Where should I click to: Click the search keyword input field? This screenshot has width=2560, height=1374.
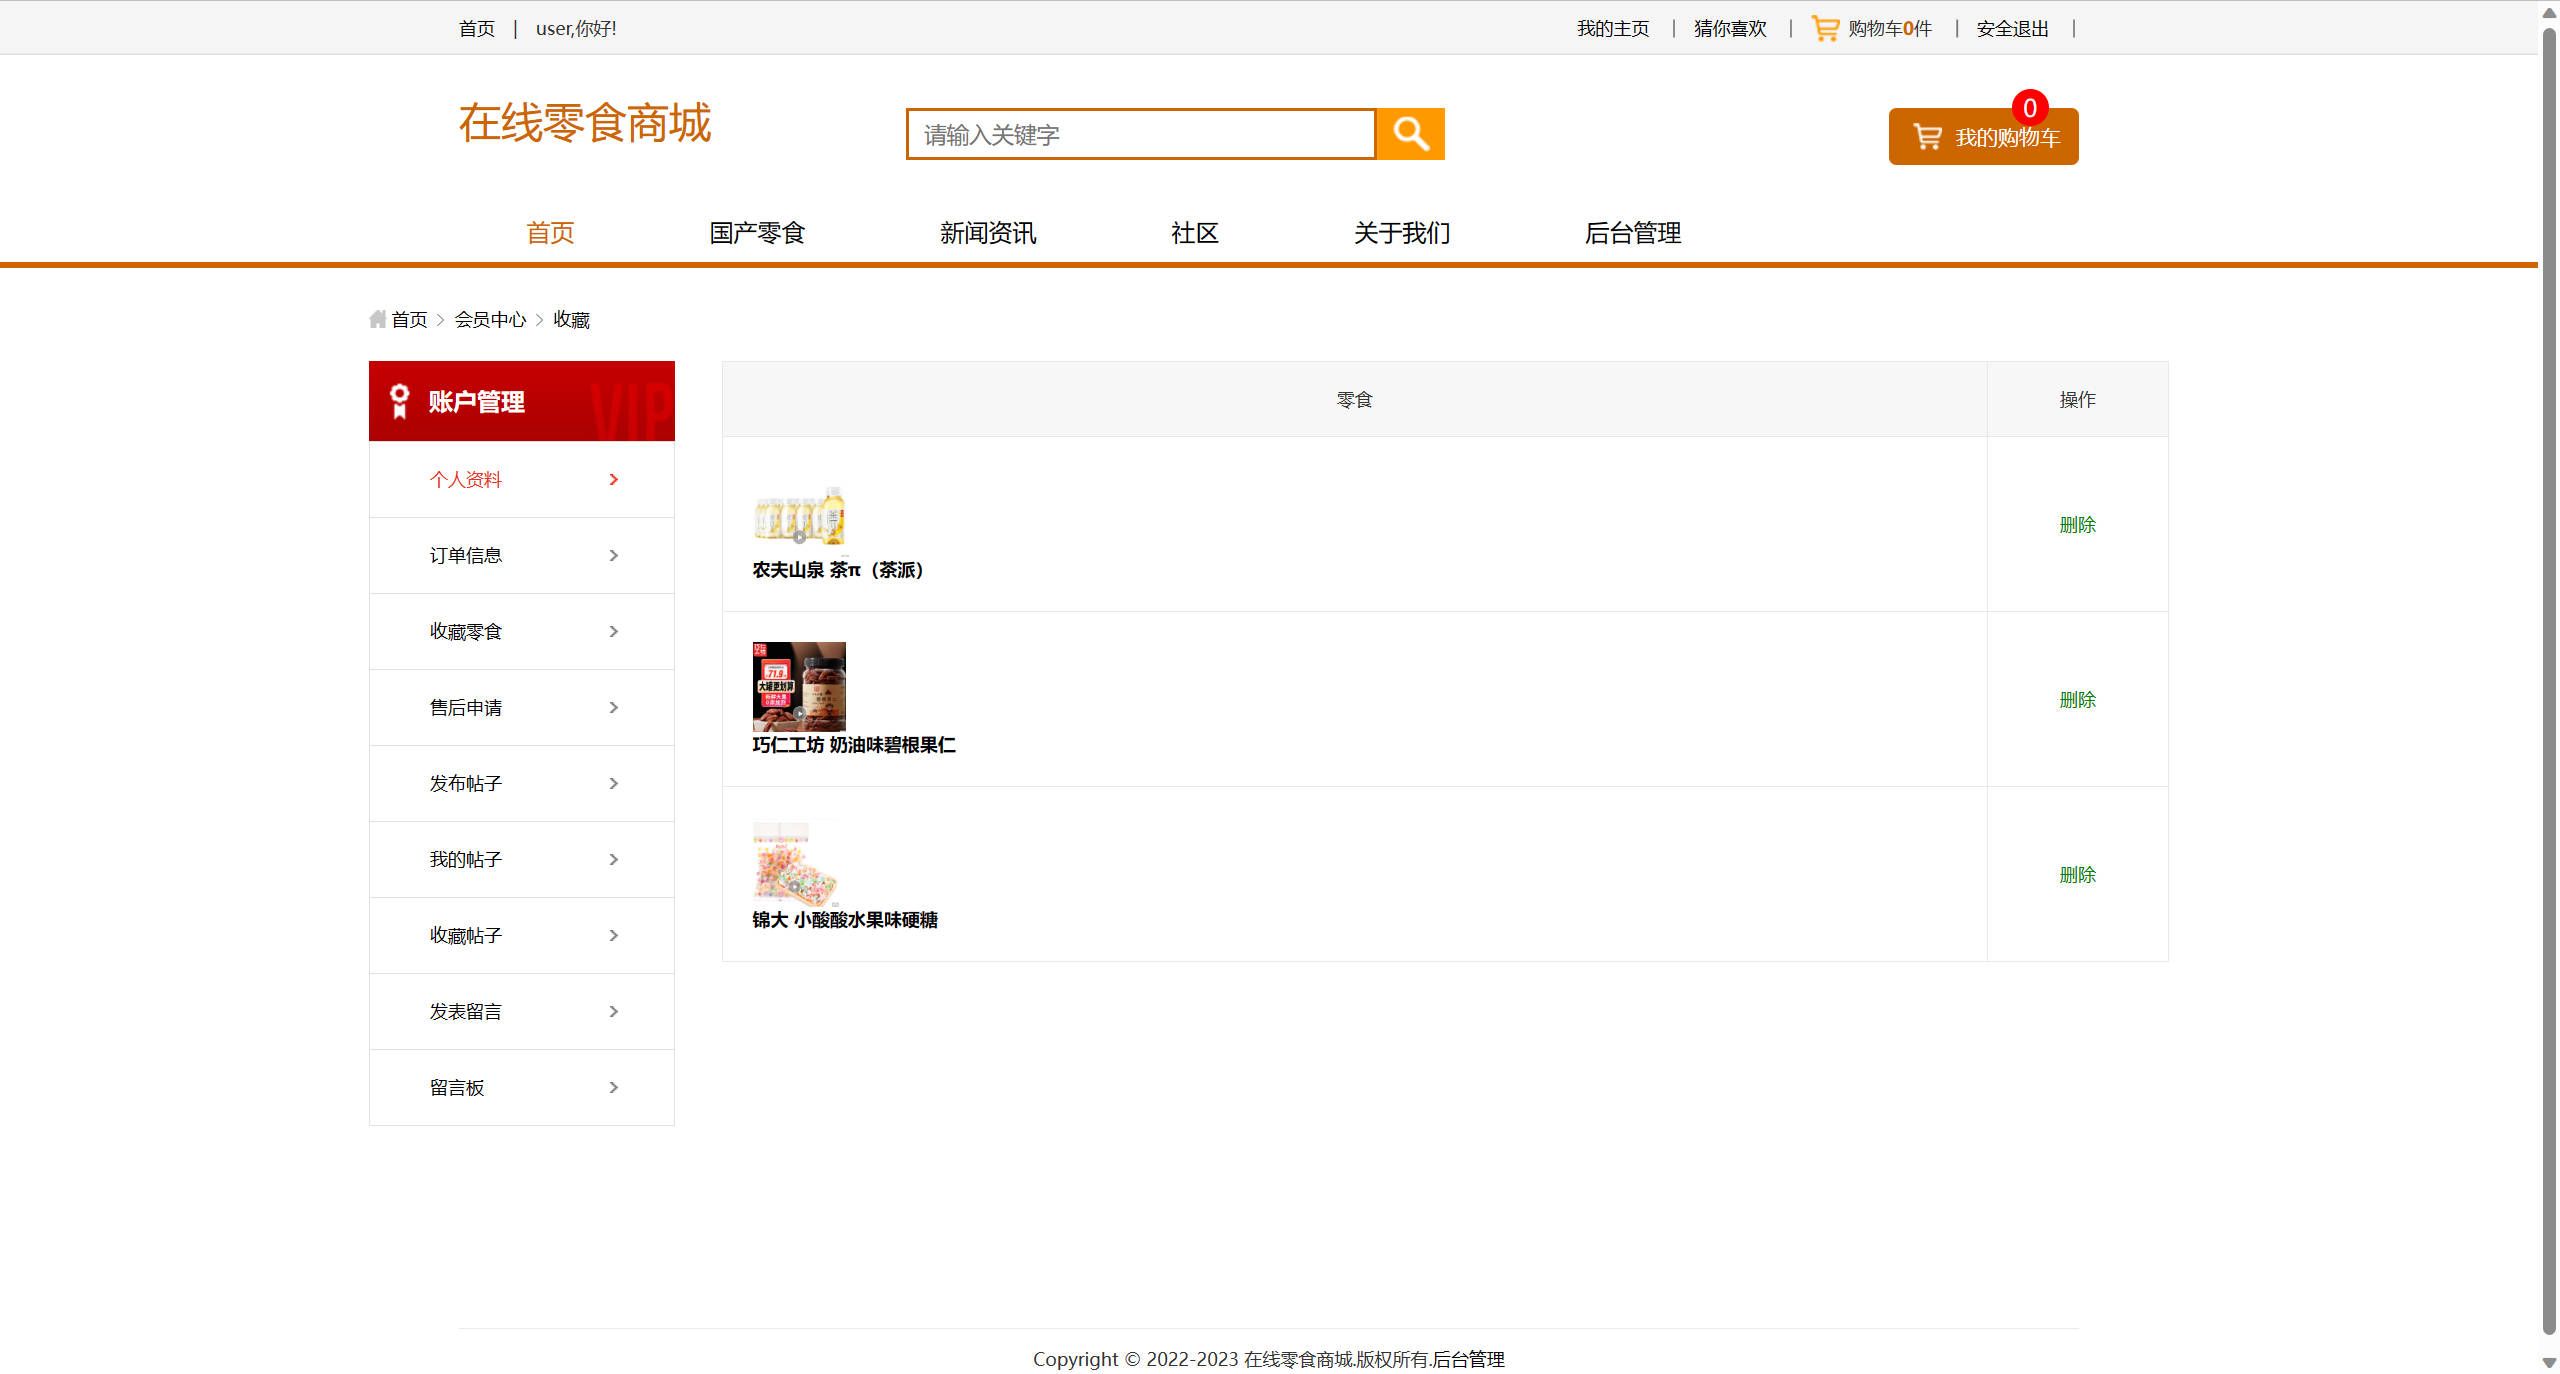tap(1140, 133)
